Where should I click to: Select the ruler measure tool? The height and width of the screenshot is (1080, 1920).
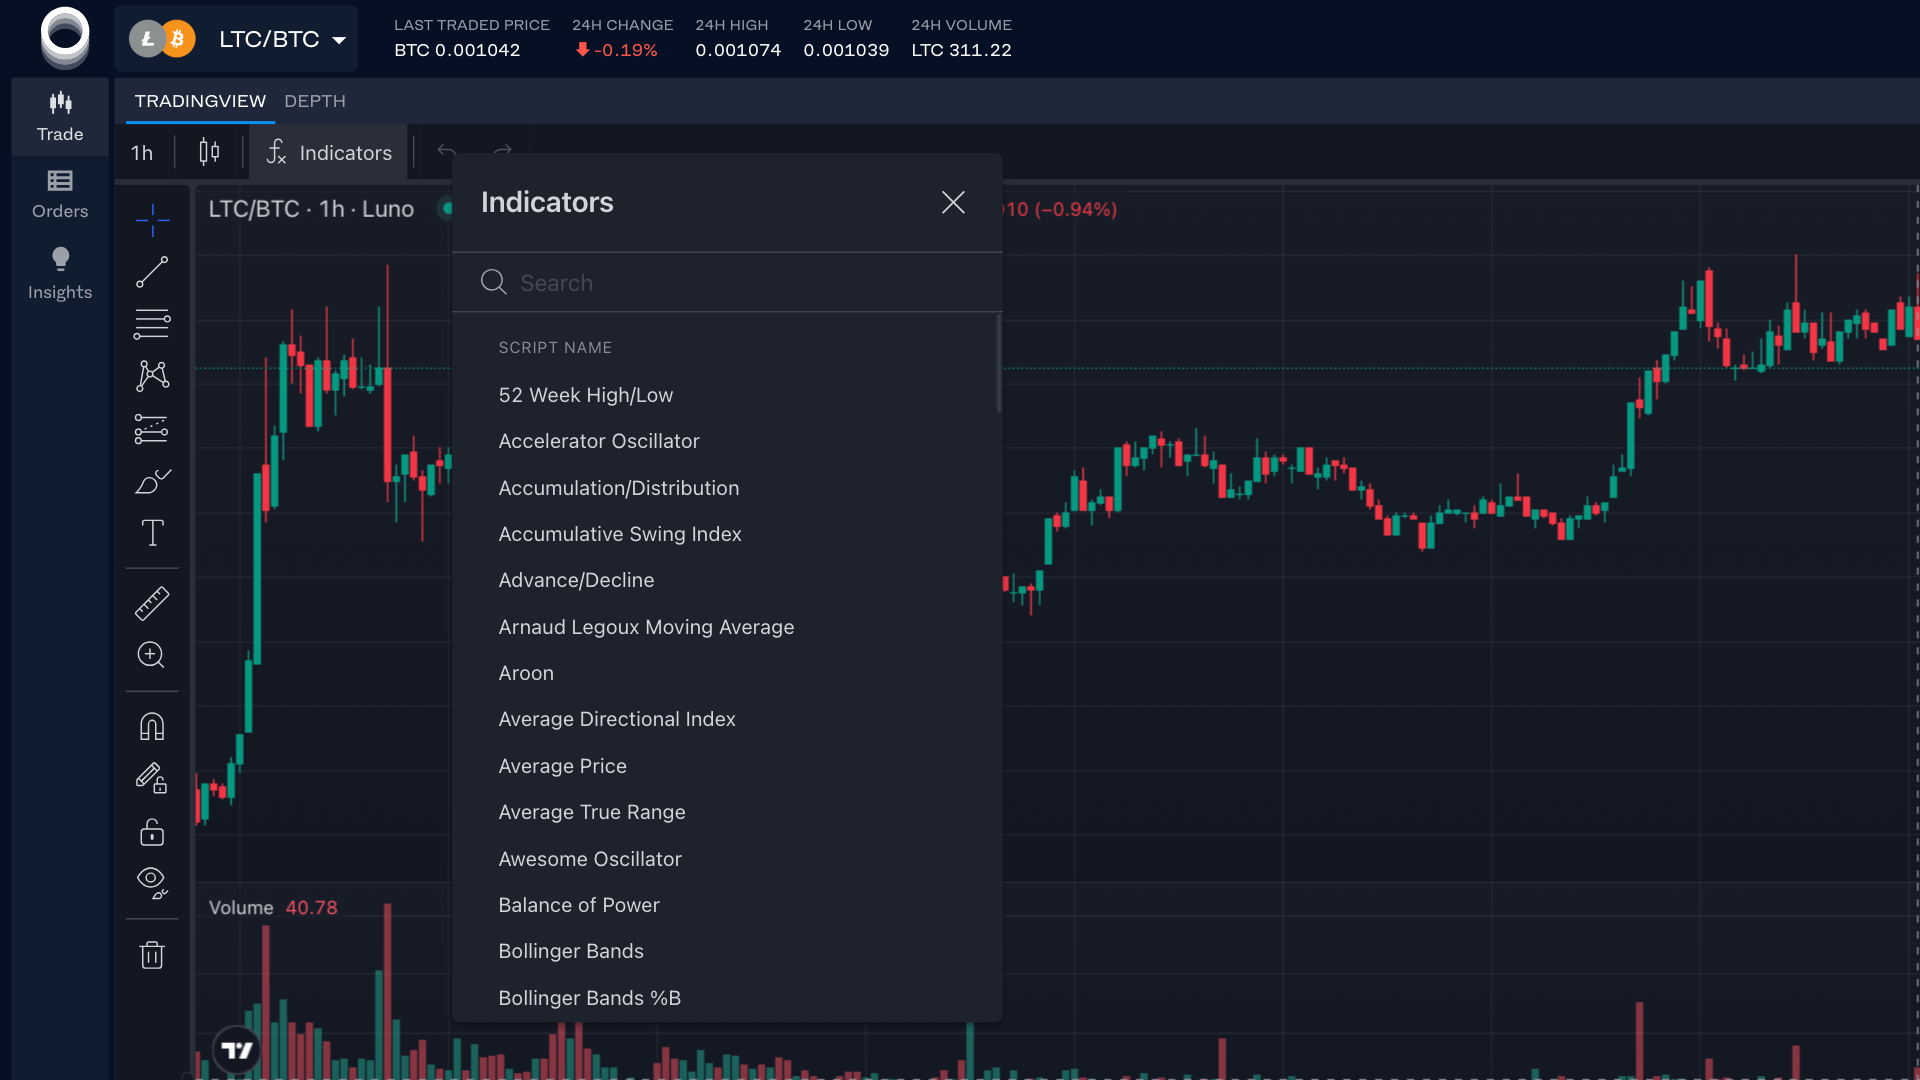coord(152,603)
